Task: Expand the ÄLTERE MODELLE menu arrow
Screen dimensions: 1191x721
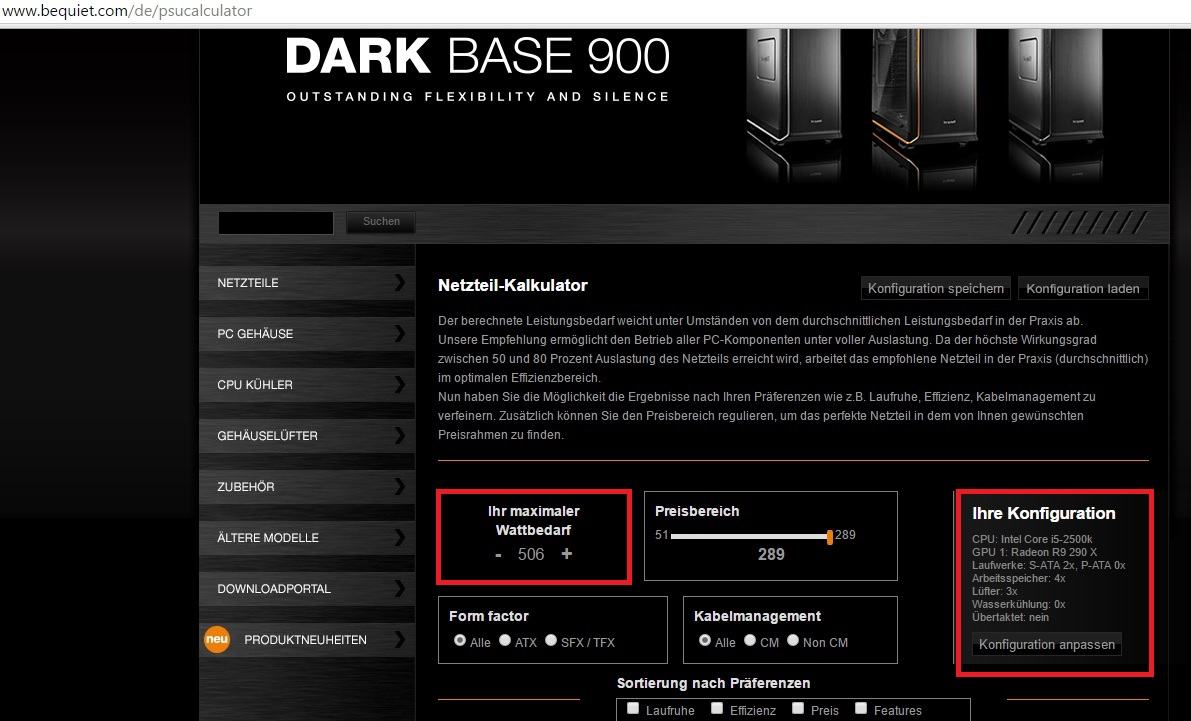Action: 400,537
